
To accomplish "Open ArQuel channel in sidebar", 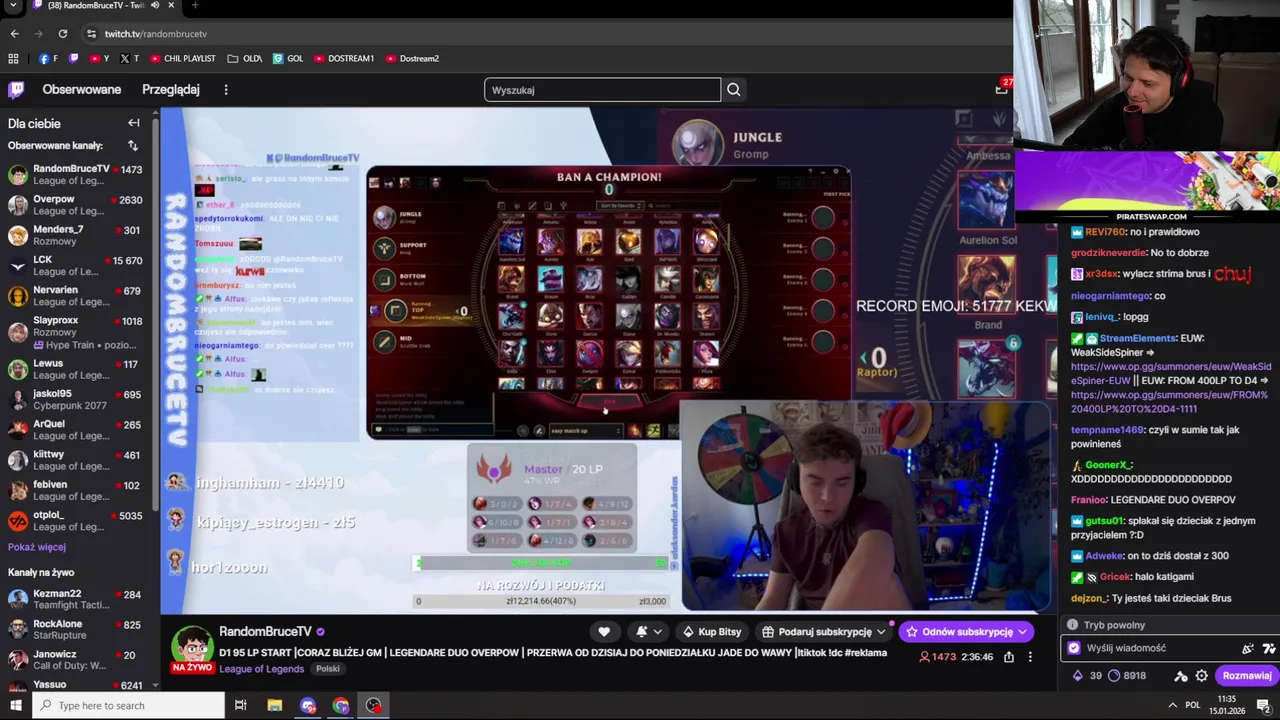I will [76, 430].
